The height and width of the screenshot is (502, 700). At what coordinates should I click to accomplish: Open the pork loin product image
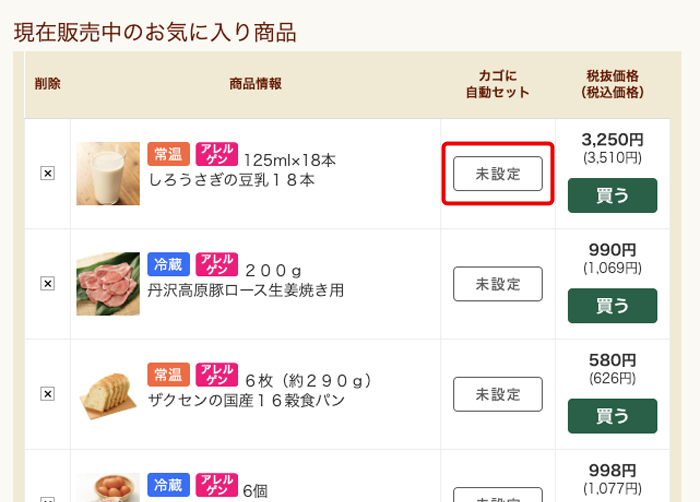(108, 283)
